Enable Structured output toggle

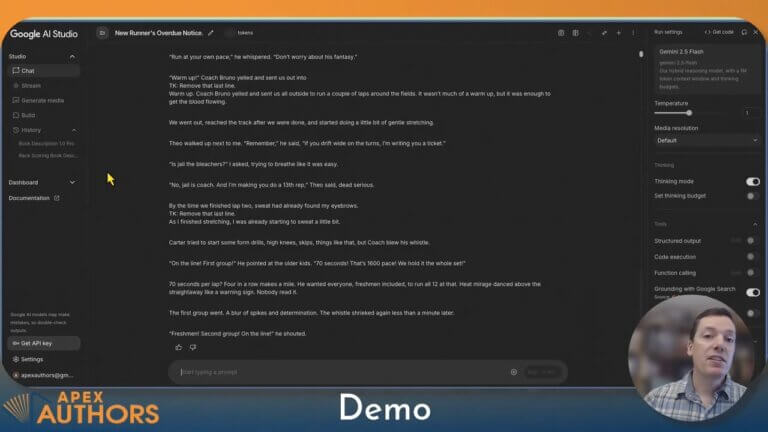(751, 240)
